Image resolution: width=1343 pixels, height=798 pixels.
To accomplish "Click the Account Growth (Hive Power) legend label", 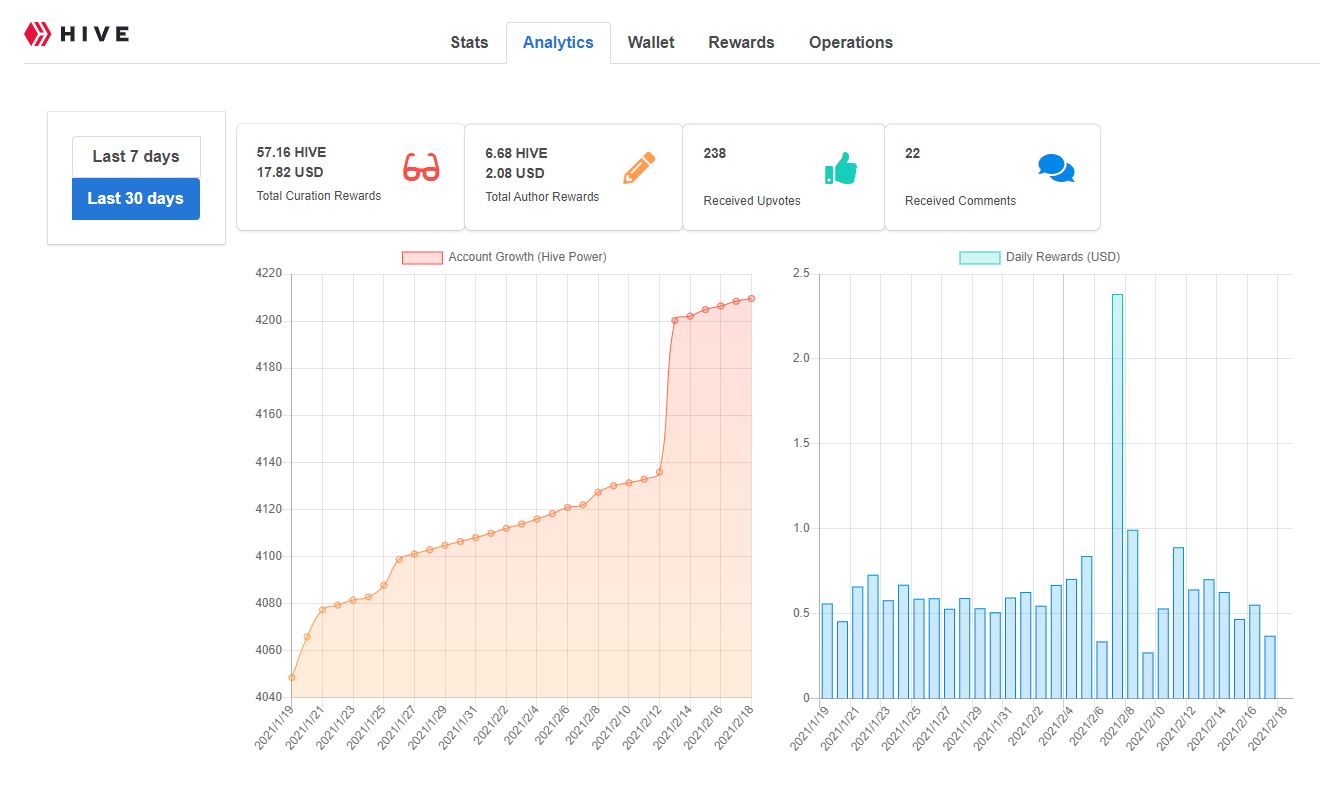I will click(x=527, y=257).
